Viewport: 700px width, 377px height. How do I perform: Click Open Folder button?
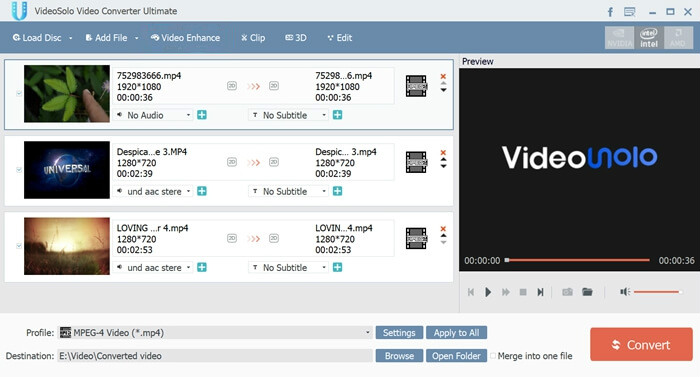click(x=456, y=356)
